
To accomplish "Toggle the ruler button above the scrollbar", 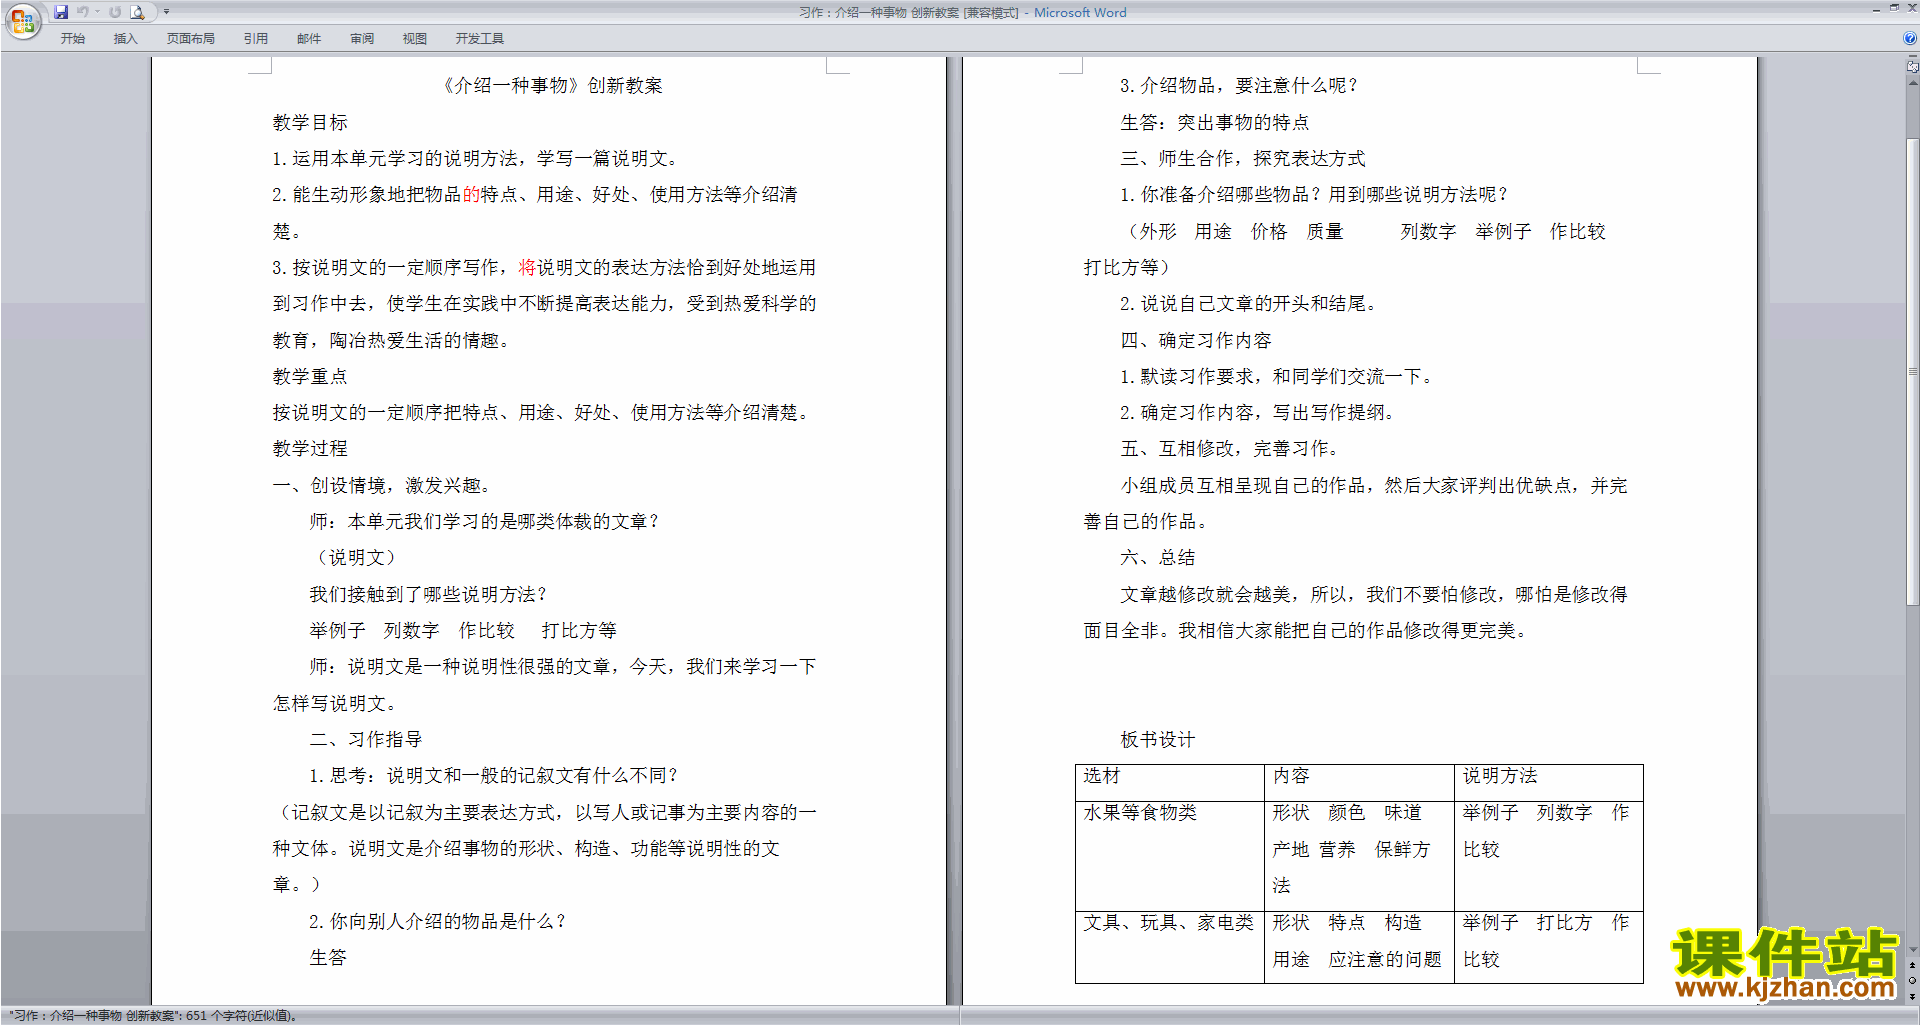I will pos(1912,67).
